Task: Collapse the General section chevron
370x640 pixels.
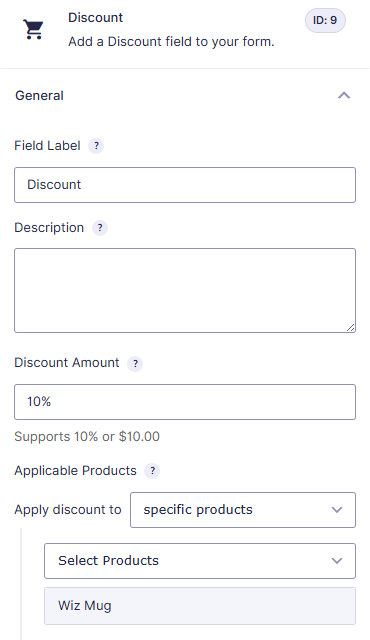Action: pos(344,96)
